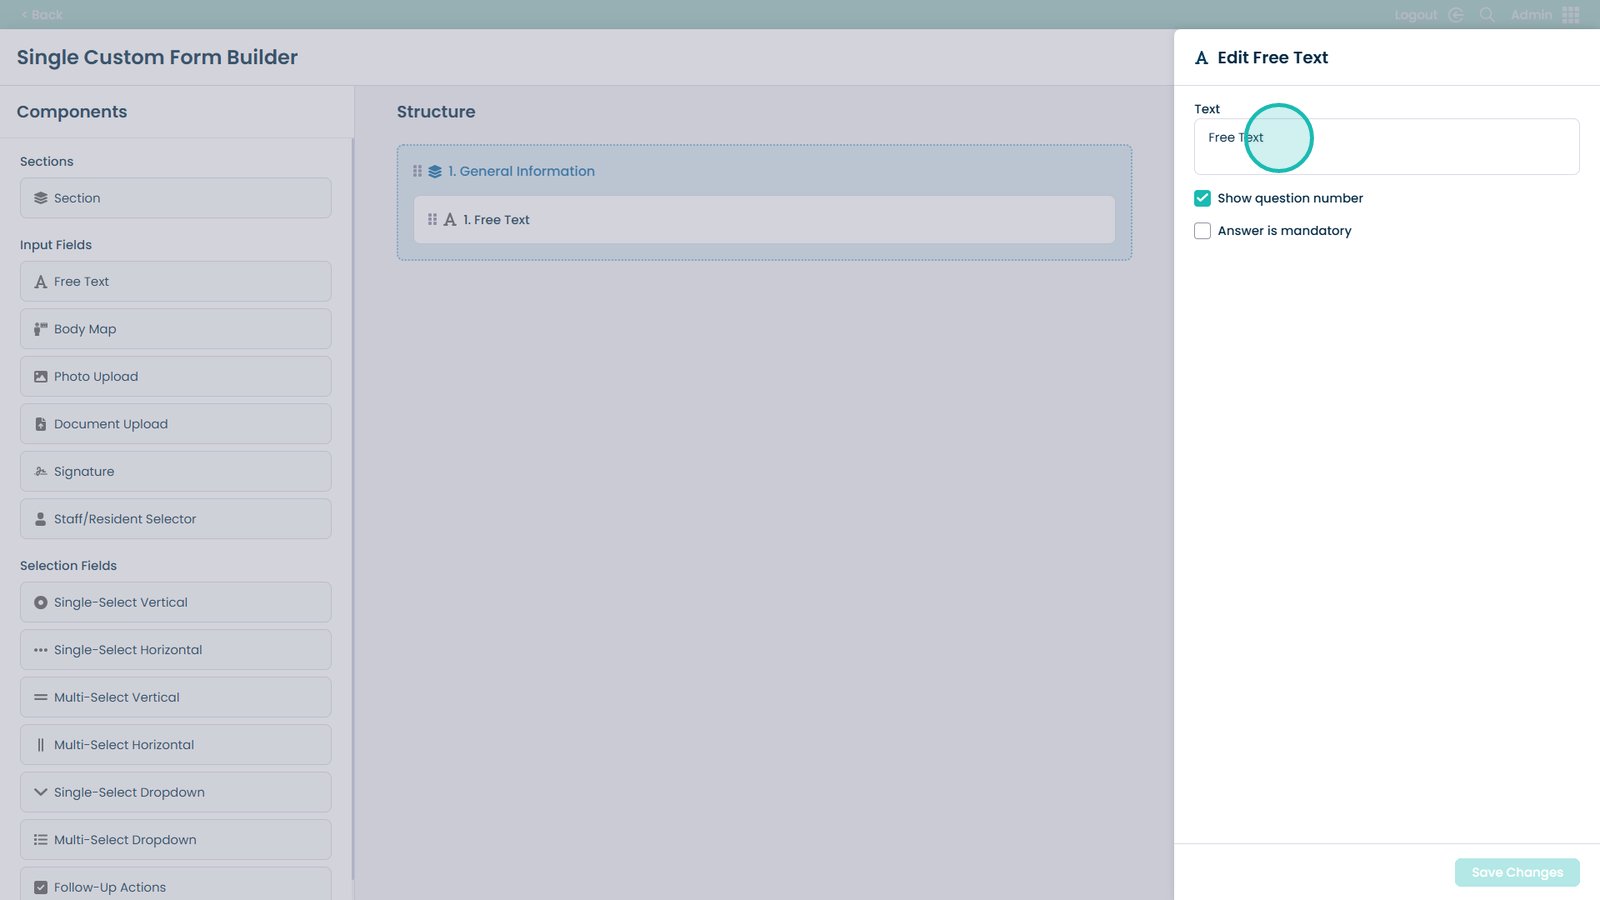Click the Multi-Select Vertical lines icon

coord(41,698)
